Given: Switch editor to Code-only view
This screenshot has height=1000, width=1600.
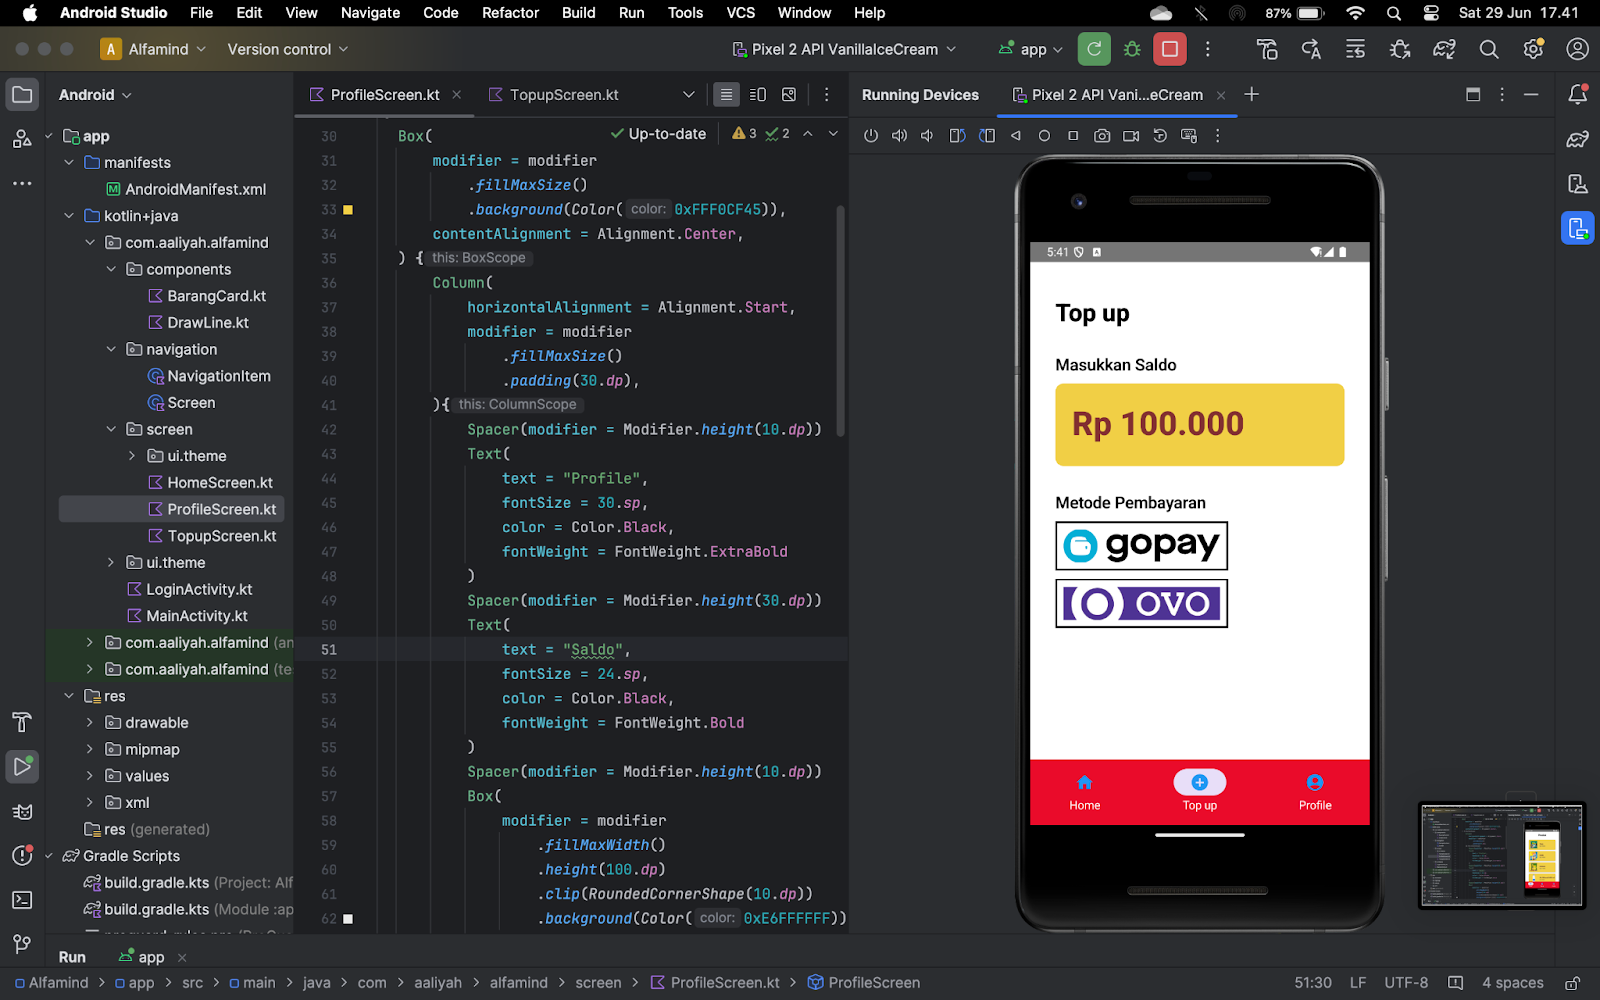Looking at the screenshot, I should (726, 95).
